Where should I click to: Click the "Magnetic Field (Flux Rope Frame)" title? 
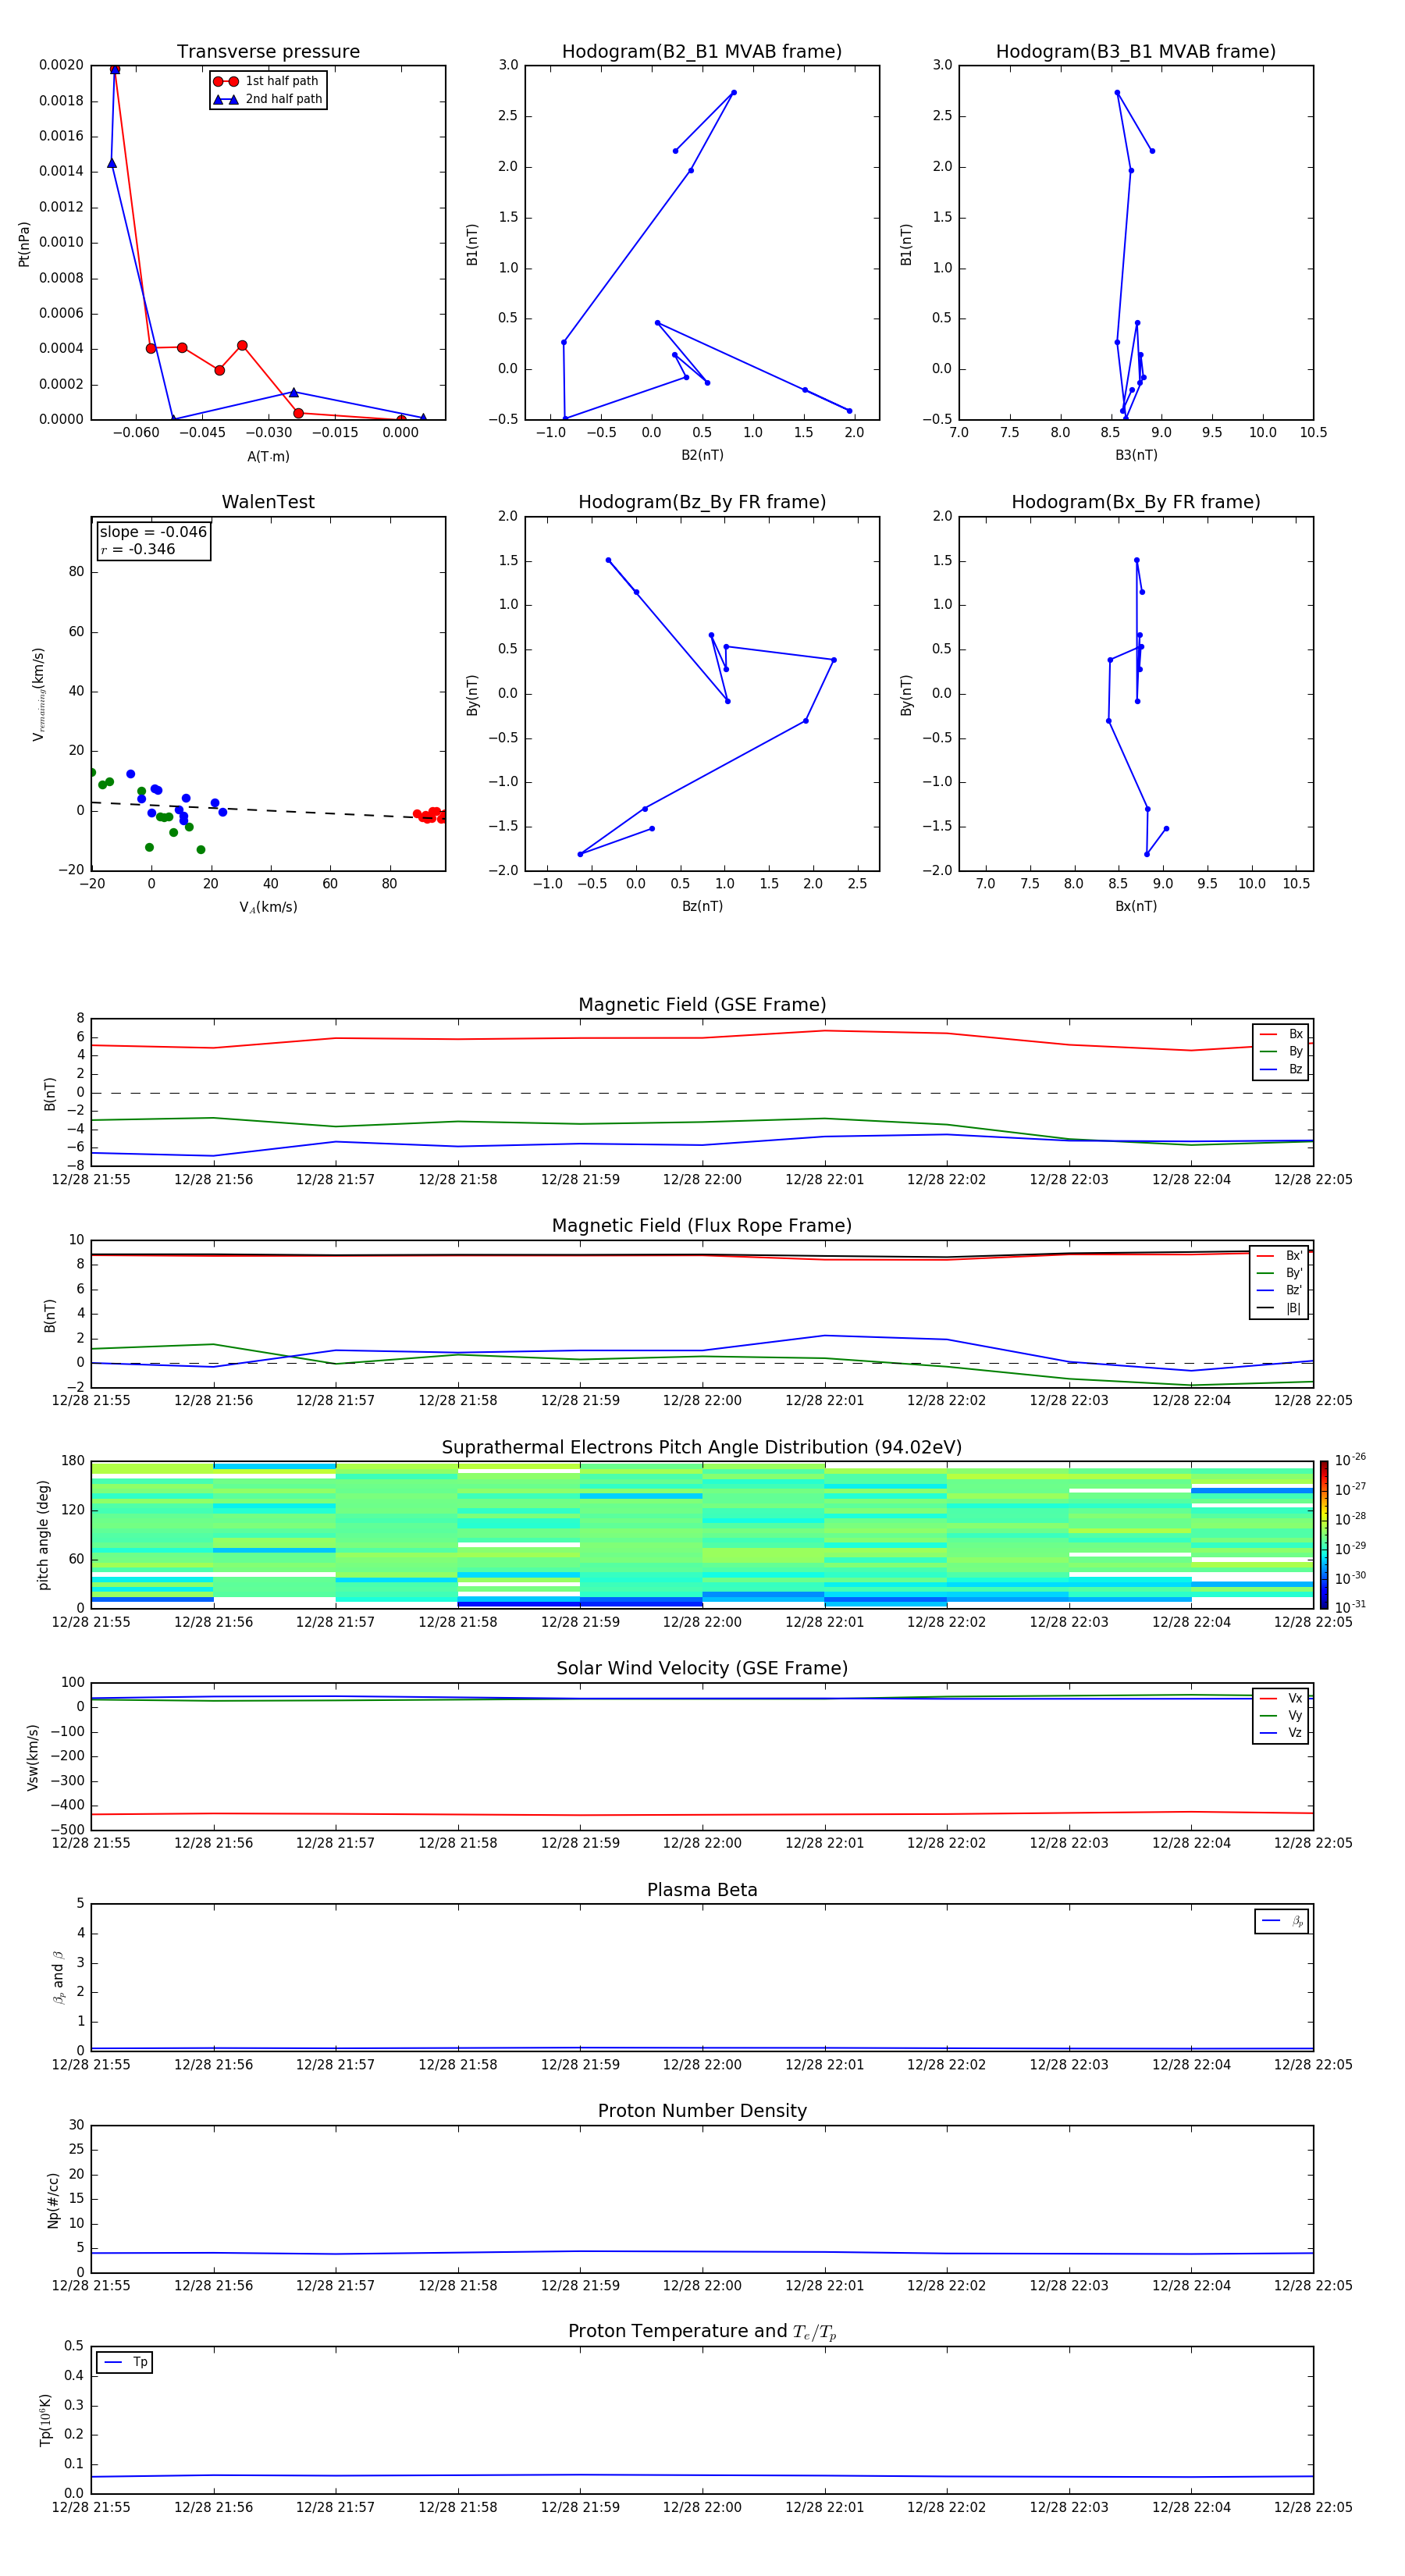[702, 1226]
